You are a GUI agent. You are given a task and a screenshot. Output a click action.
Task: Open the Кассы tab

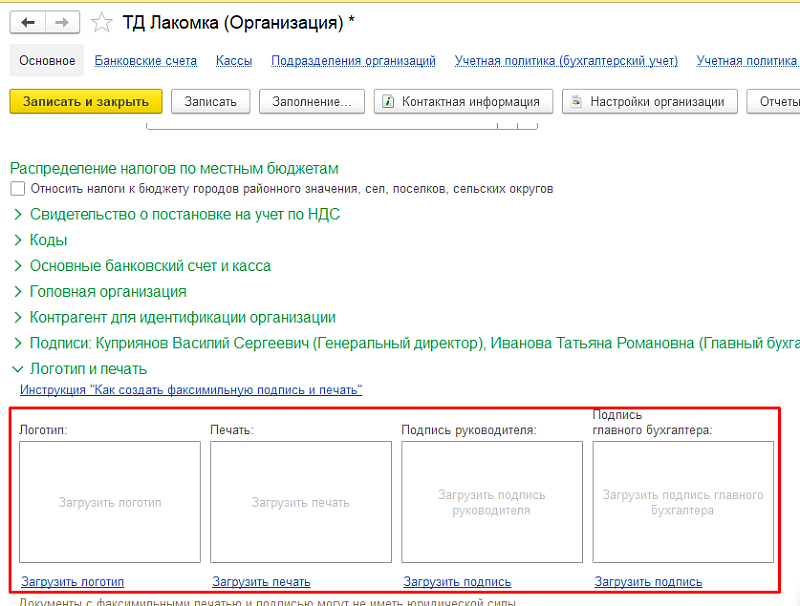pos(234,61)
